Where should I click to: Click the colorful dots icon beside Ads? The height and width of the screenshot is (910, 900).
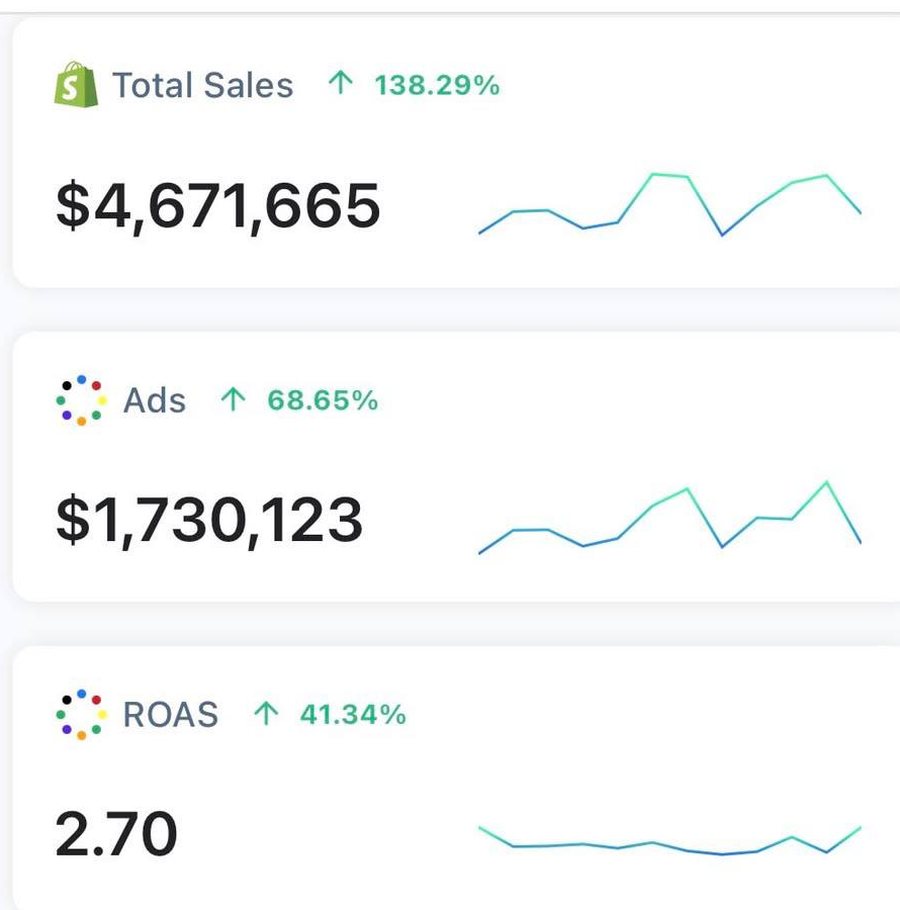(81, 400)
